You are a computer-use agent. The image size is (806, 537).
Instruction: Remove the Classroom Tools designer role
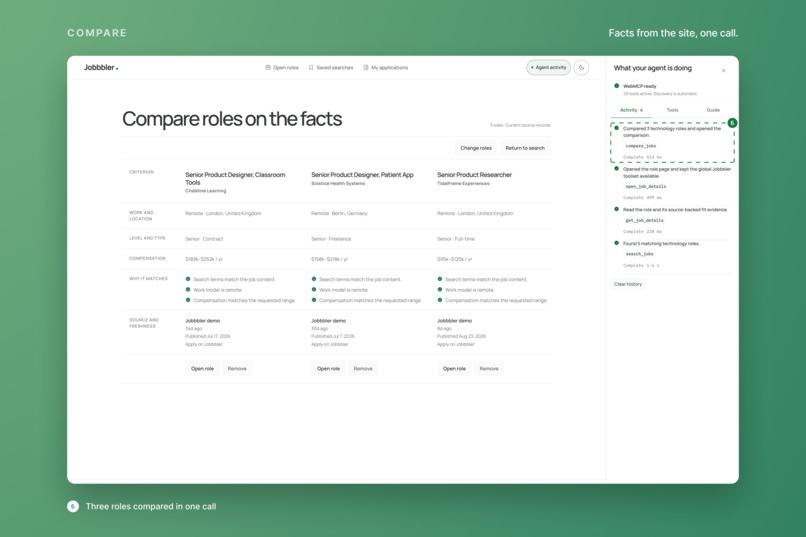[237, 368]
